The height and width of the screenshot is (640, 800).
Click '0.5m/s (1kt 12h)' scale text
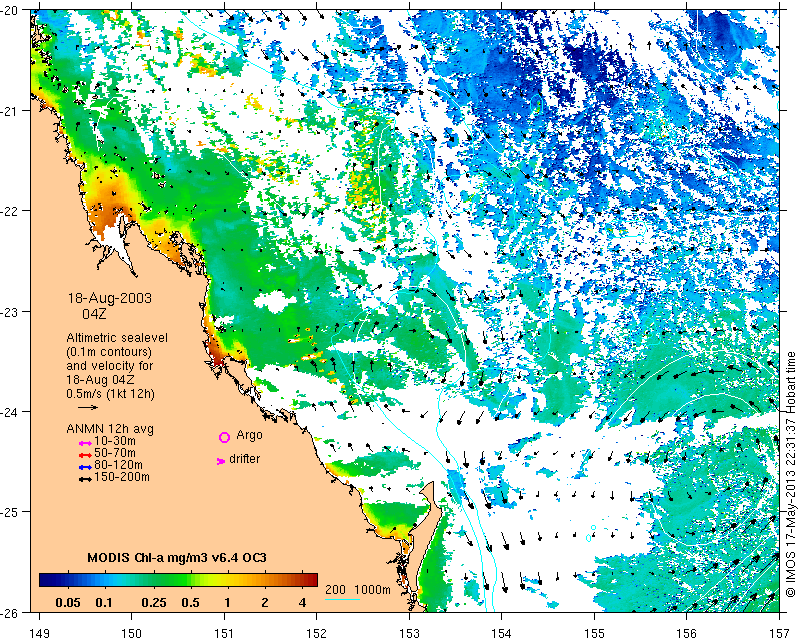(110, 394)
